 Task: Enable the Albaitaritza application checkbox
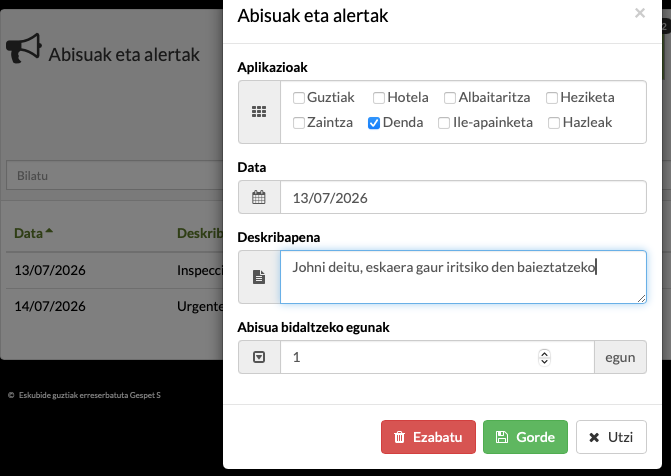point(450,98)
